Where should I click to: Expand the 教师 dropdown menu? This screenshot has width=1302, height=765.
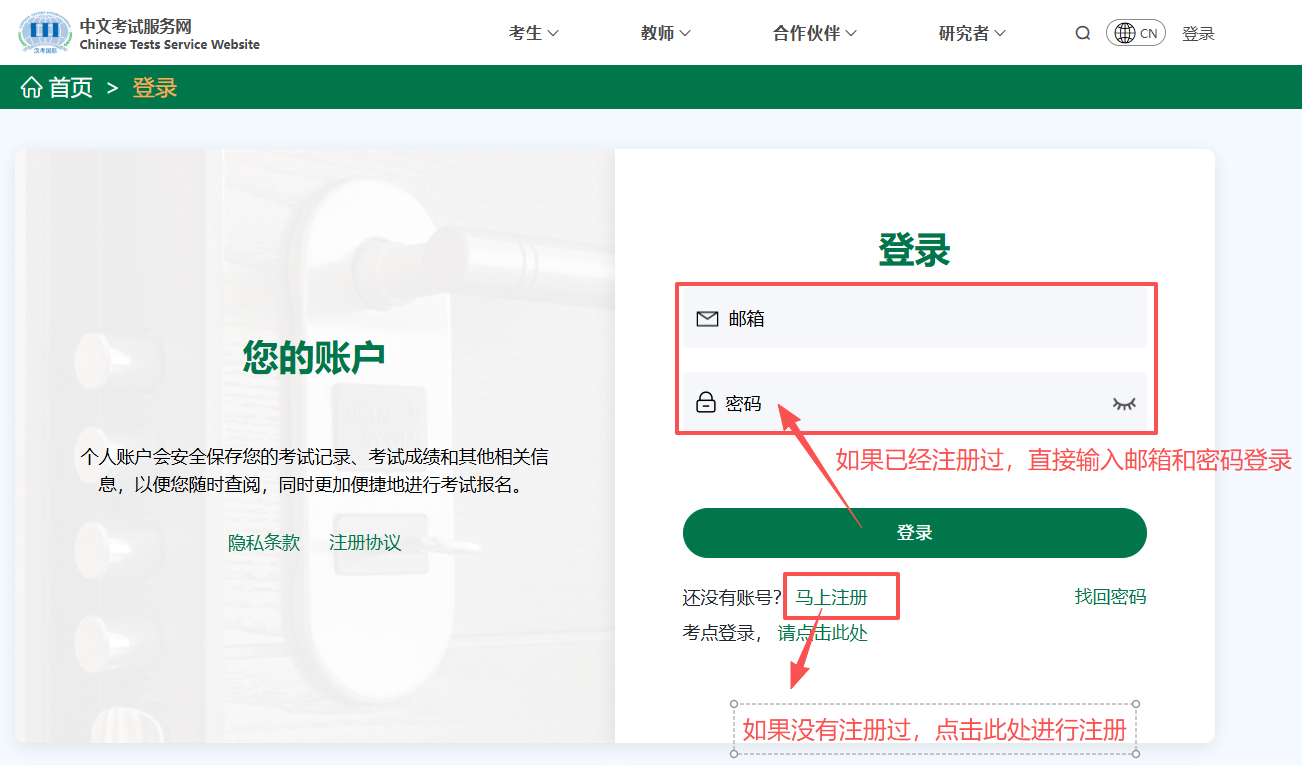pos(665,33)
